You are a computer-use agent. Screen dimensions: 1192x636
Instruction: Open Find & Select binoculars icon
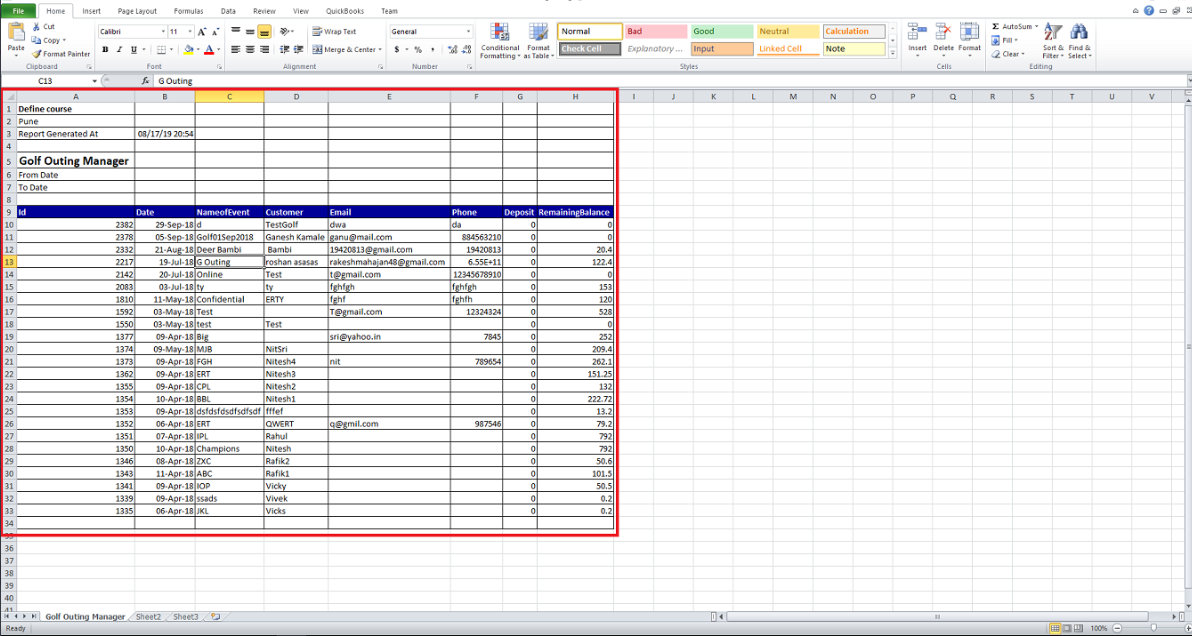click(1079, 40)
